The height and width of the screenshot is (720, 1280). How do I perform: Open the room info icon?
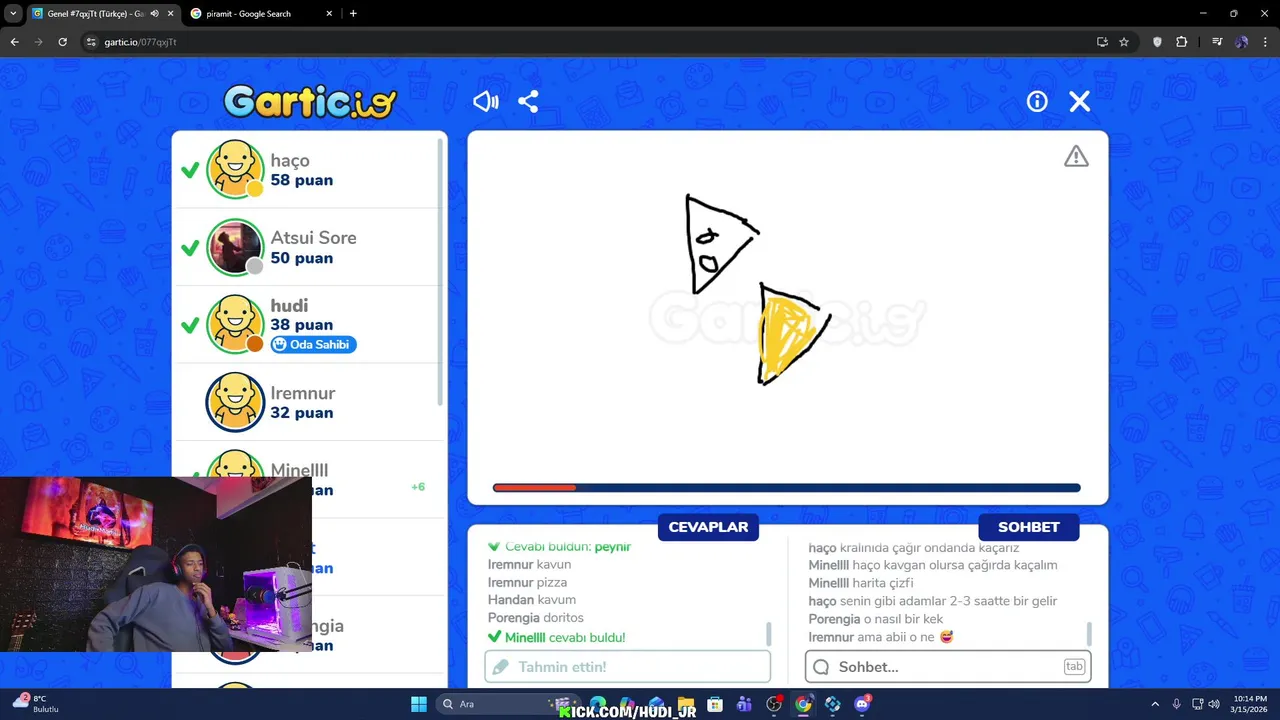click(1037, 101)
